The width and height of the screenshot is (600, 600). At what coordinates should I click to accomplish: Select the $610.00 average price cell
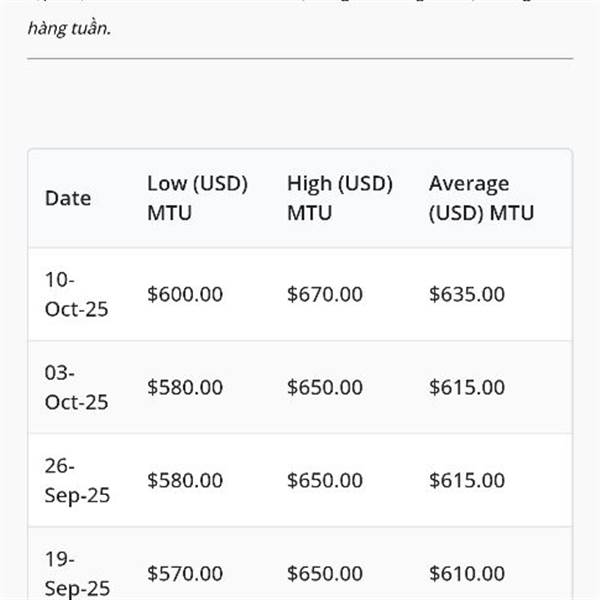click(x=467, y=573)
